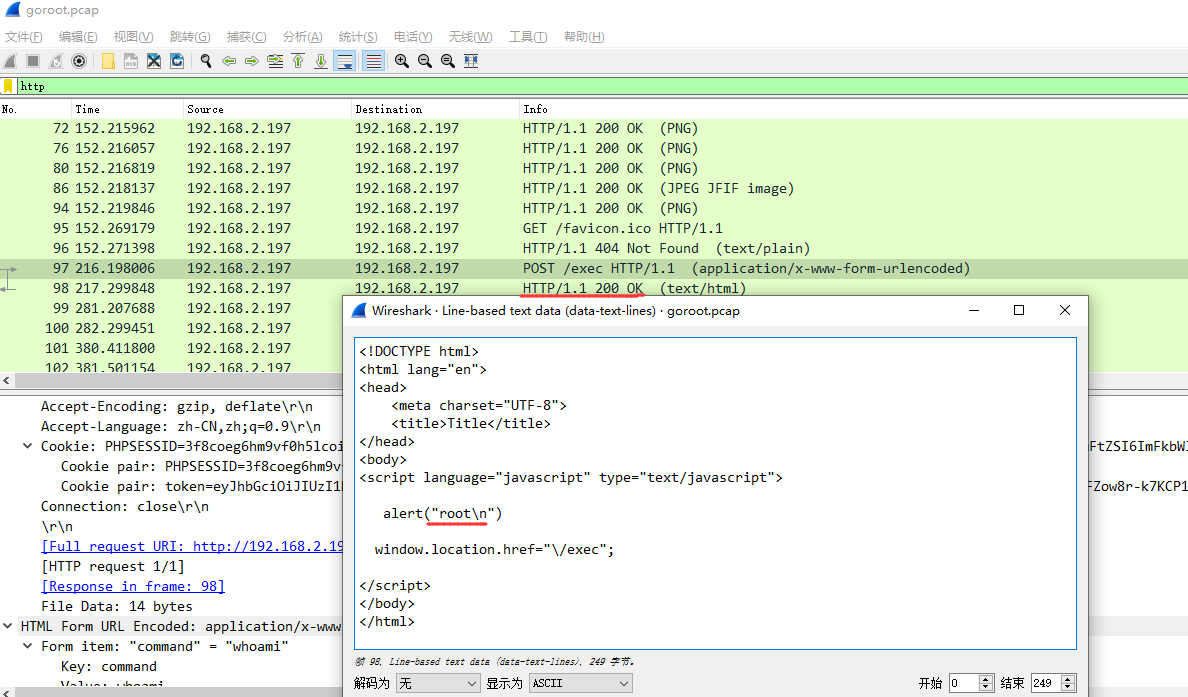Click the 结束 value field
The height and width of the screenshot is (697, 1188).
pyautogui.click(x=1046, y=683)
